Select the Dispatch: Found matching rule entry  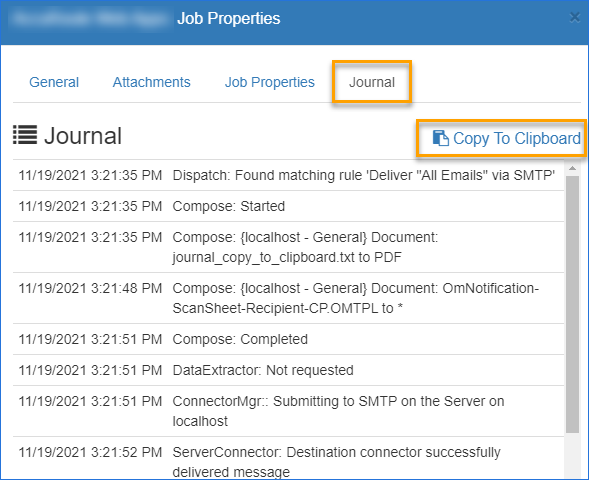[288, 175]
